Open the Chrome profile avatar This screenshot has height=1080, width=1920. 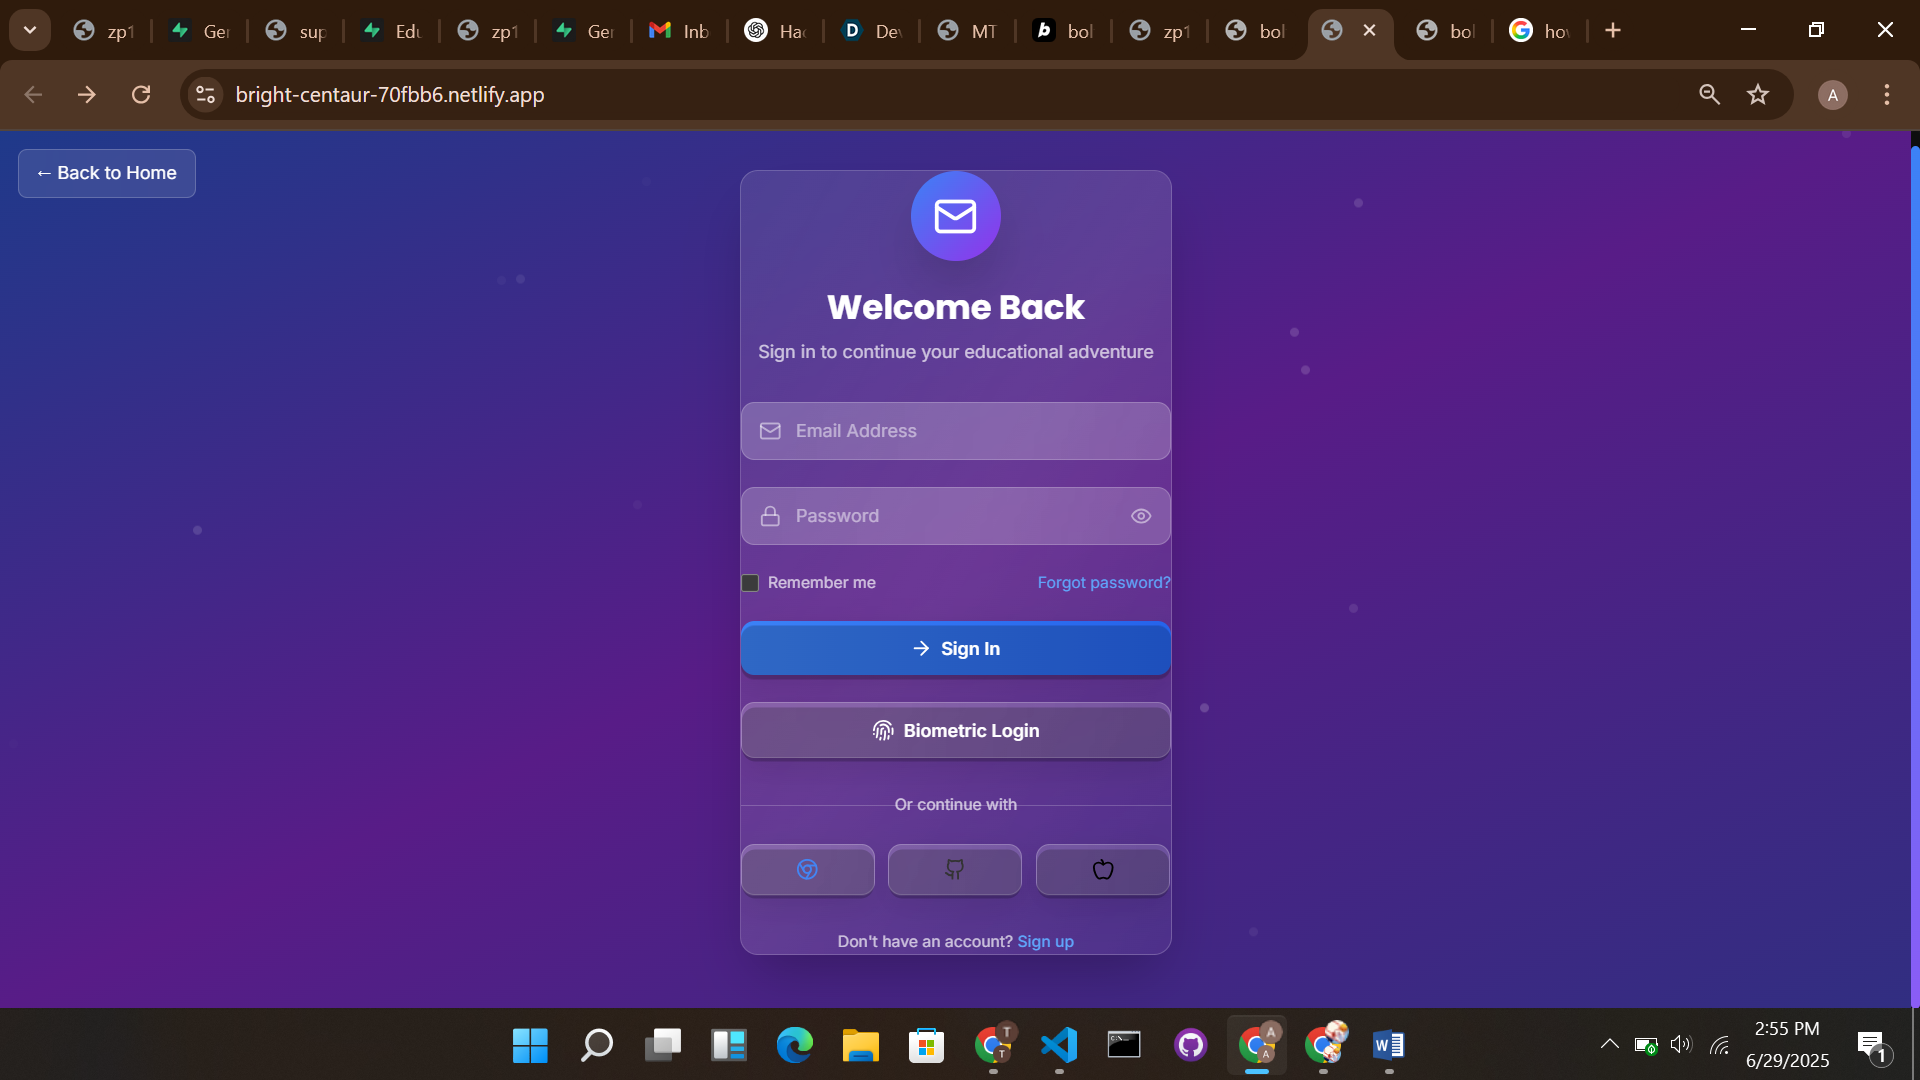(1832, 95)
